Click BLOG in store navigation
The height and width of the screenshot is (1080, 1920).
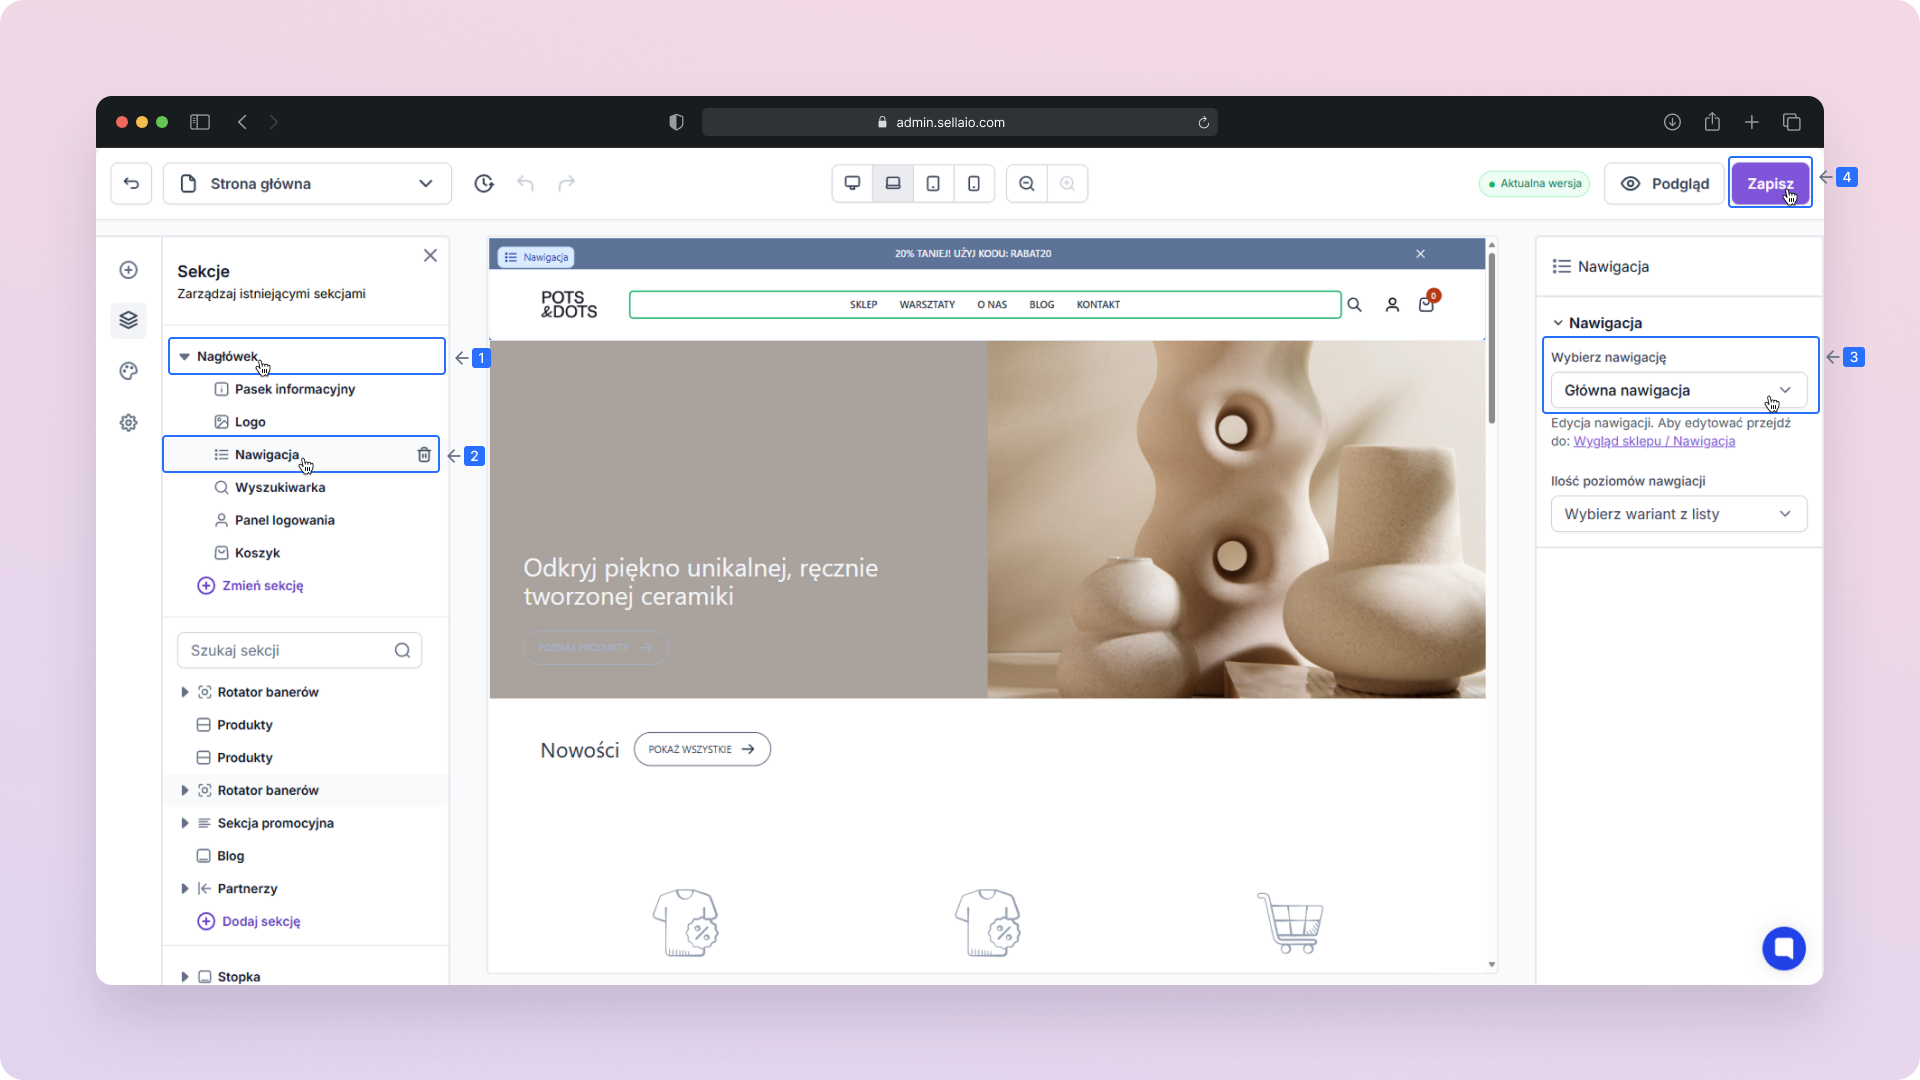coord(1042,305)
